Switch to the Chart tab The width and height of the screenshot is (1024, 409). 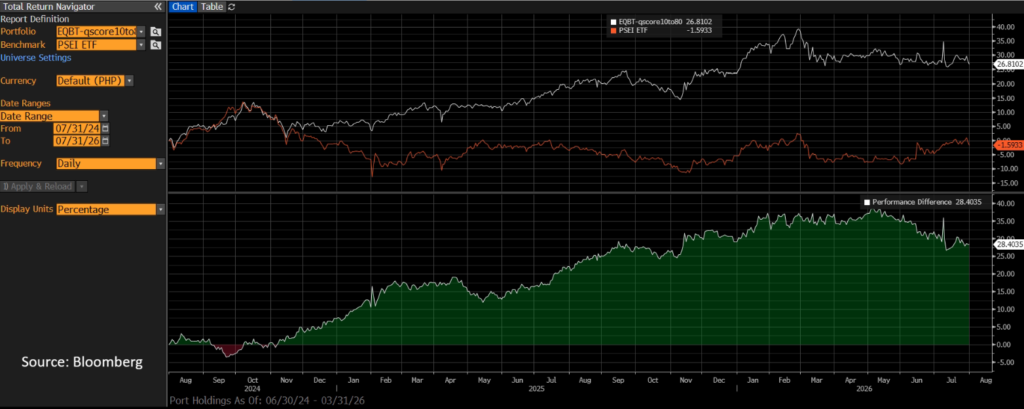pyautogui.click(x=182, y=7)
